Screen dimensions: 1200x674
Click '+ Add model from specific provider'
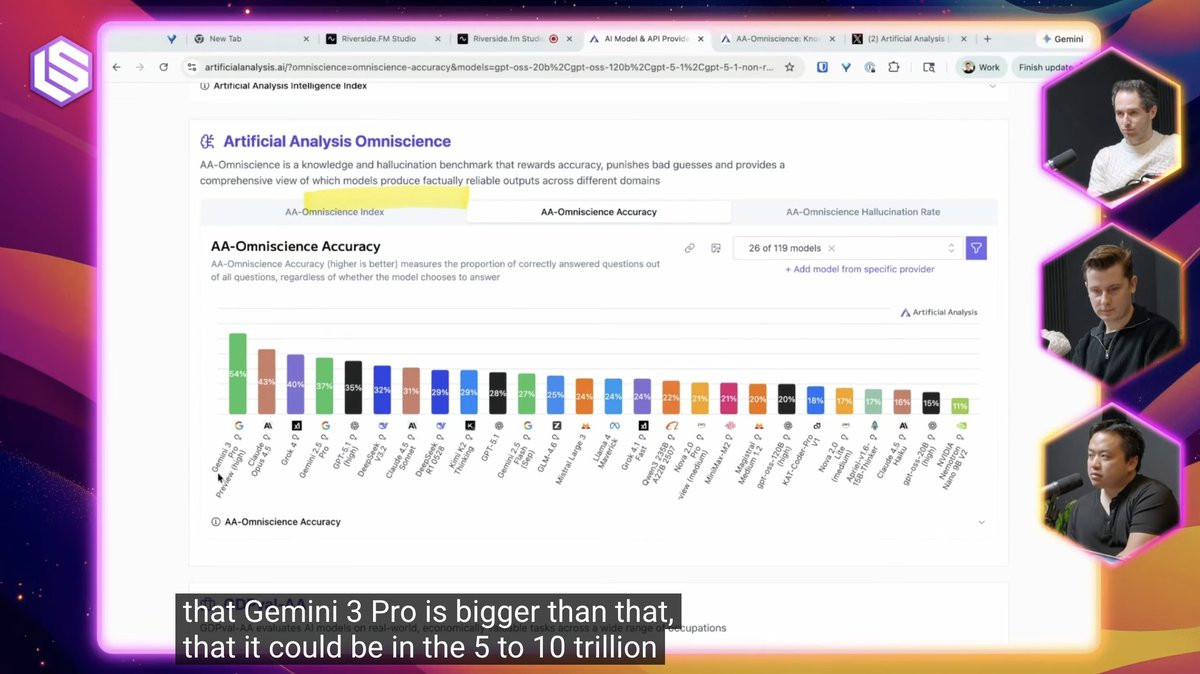pyautogui.click(x=860, y=269)
